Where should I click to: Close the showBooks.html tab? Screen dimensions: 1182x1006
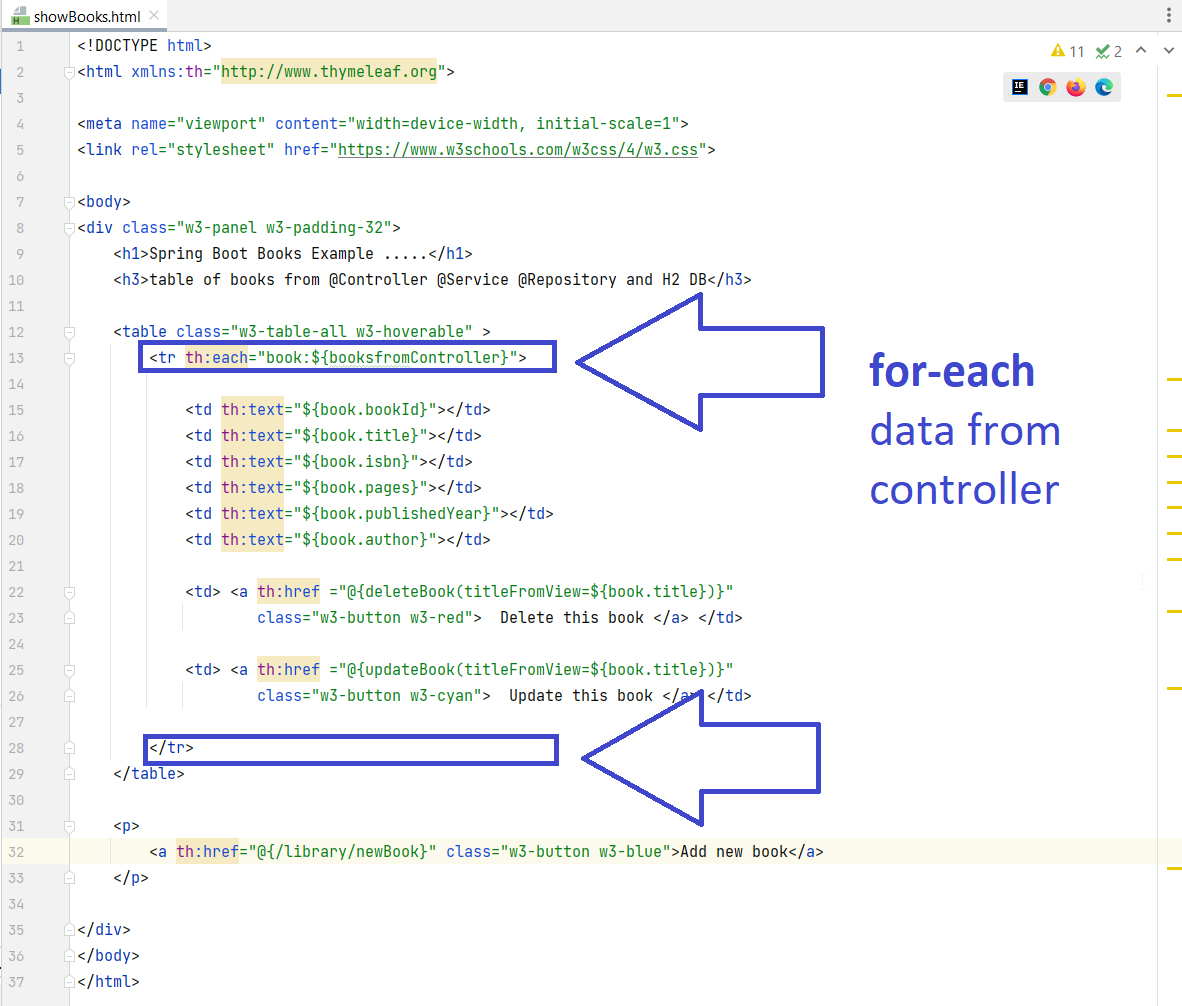point(154,15)
